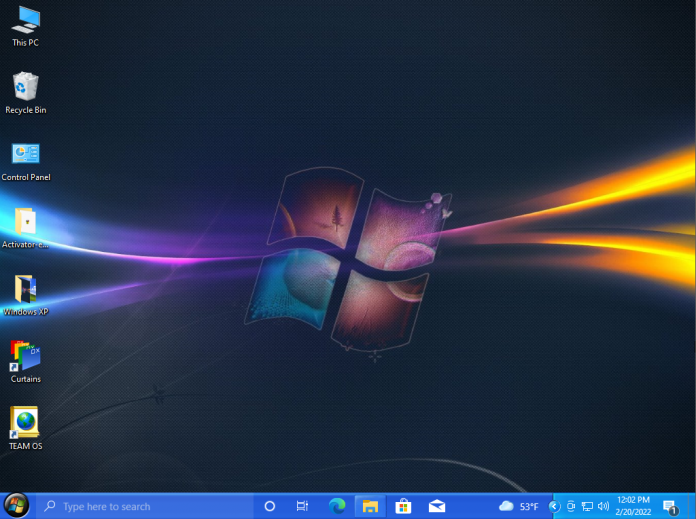Expand hidden system tray icons arrow
This screenshot has width=696, height=519.
pos(554,506)
